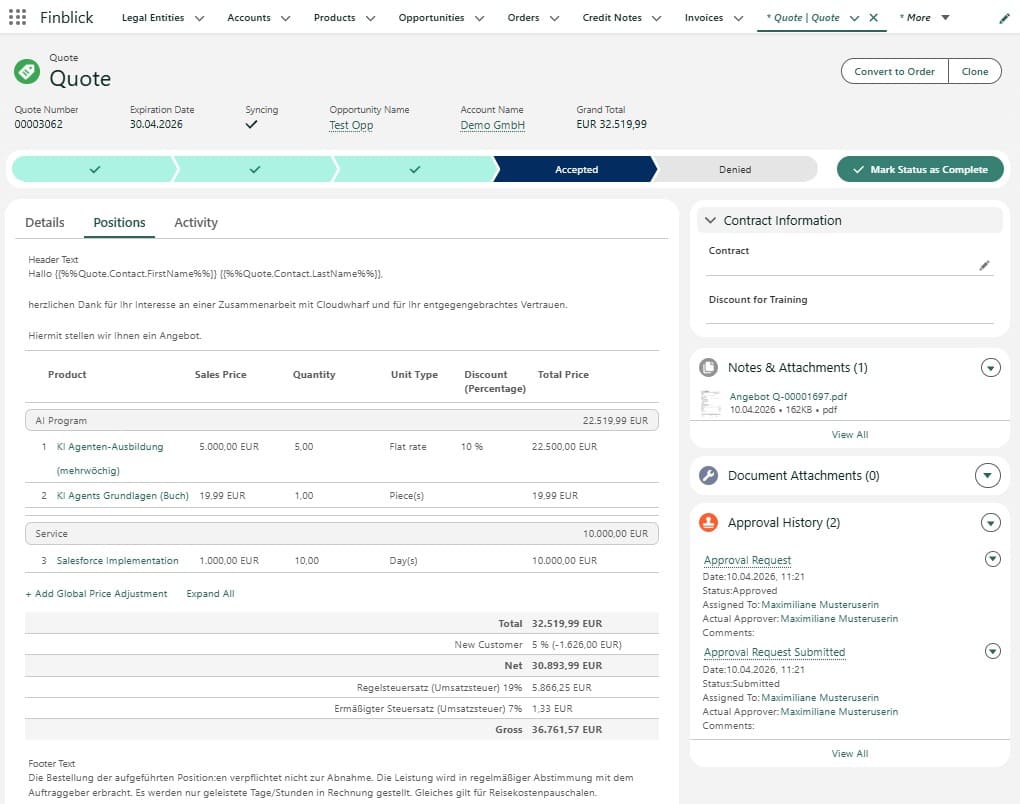Open Approval Request Submitted row actions menu

(x=993, y=650)
